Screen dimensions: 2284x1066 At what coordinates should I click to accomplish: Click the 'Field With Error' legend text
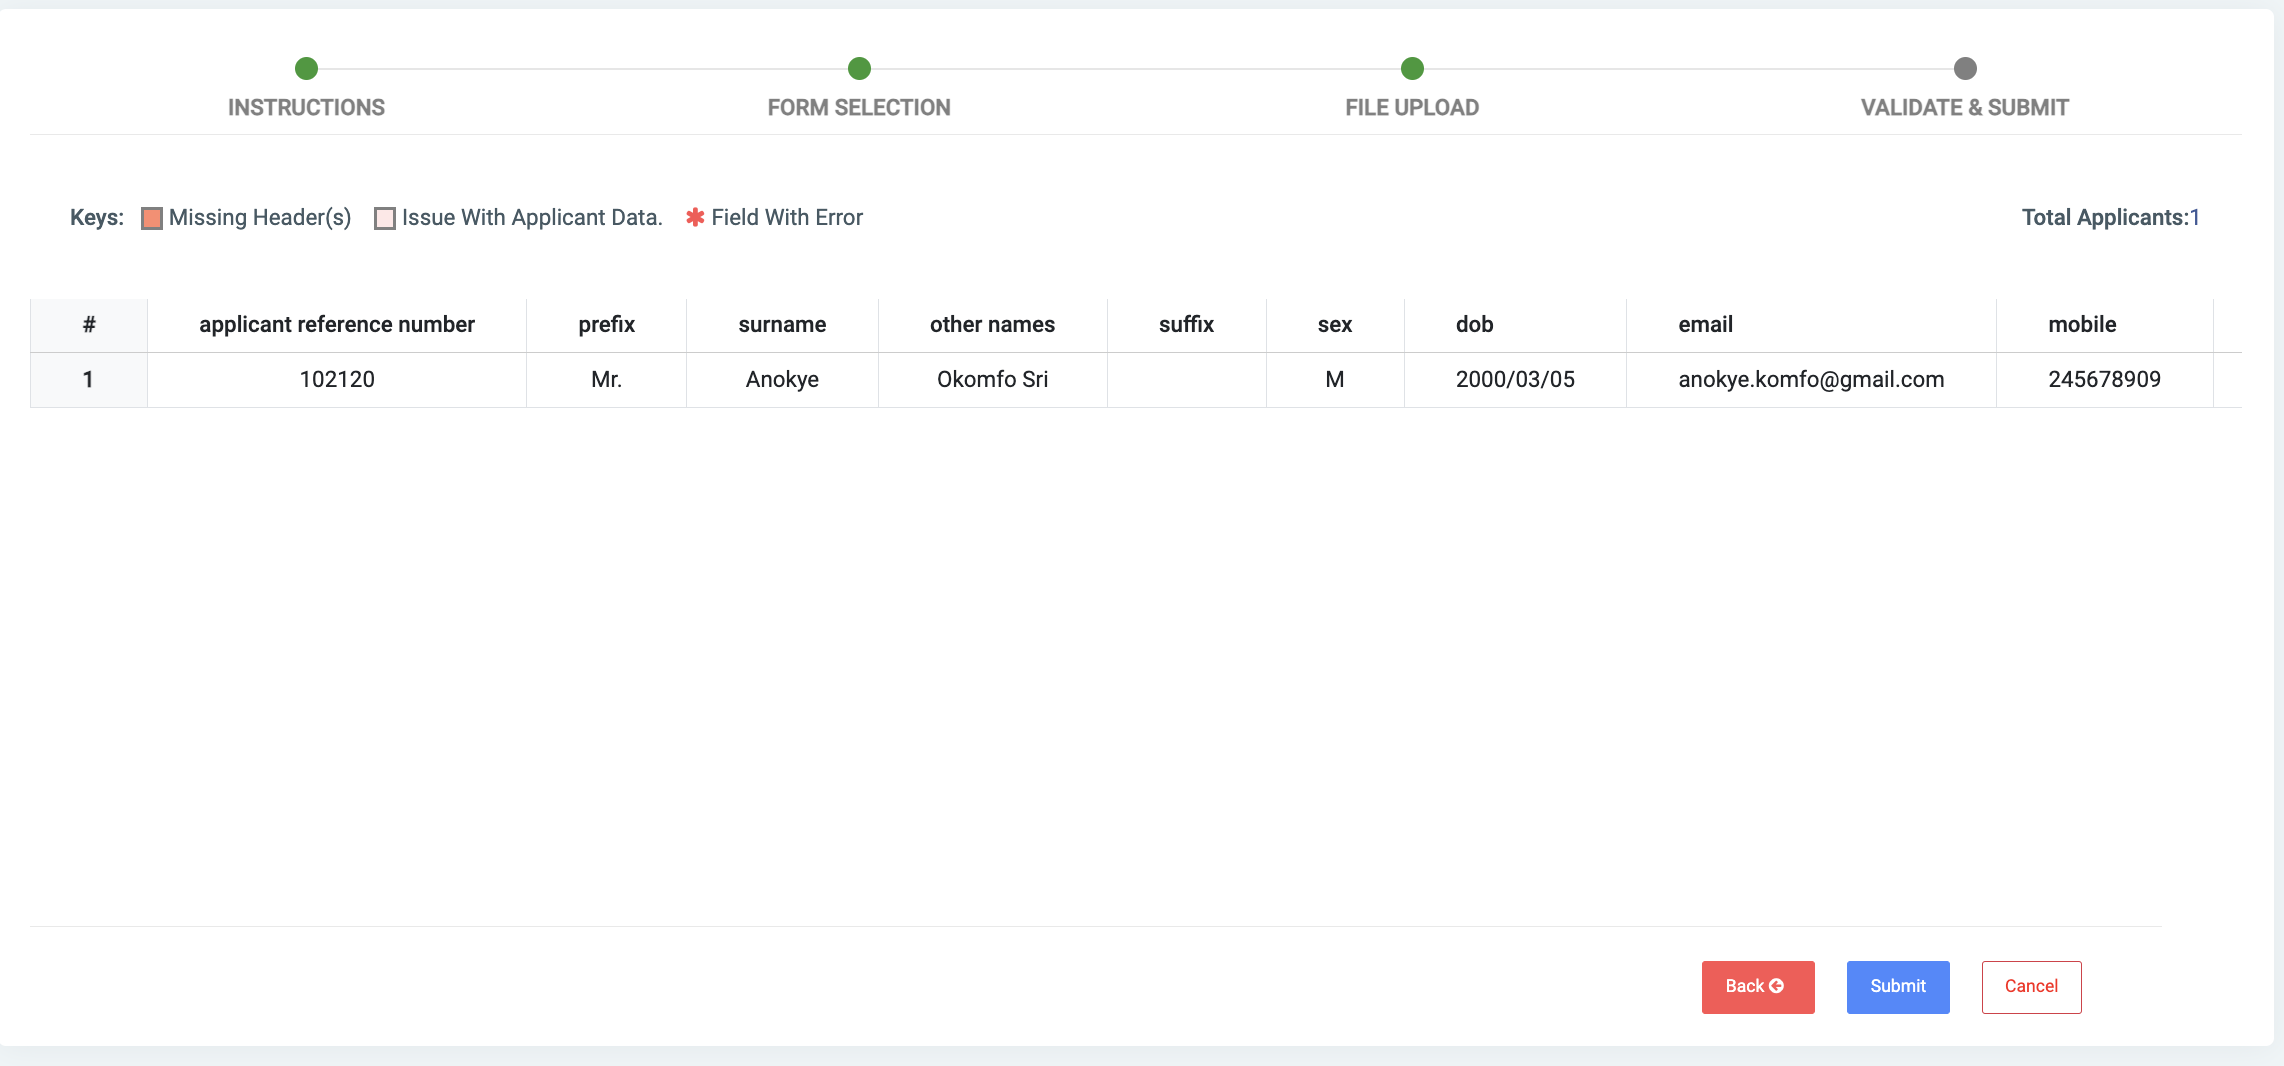787,218
